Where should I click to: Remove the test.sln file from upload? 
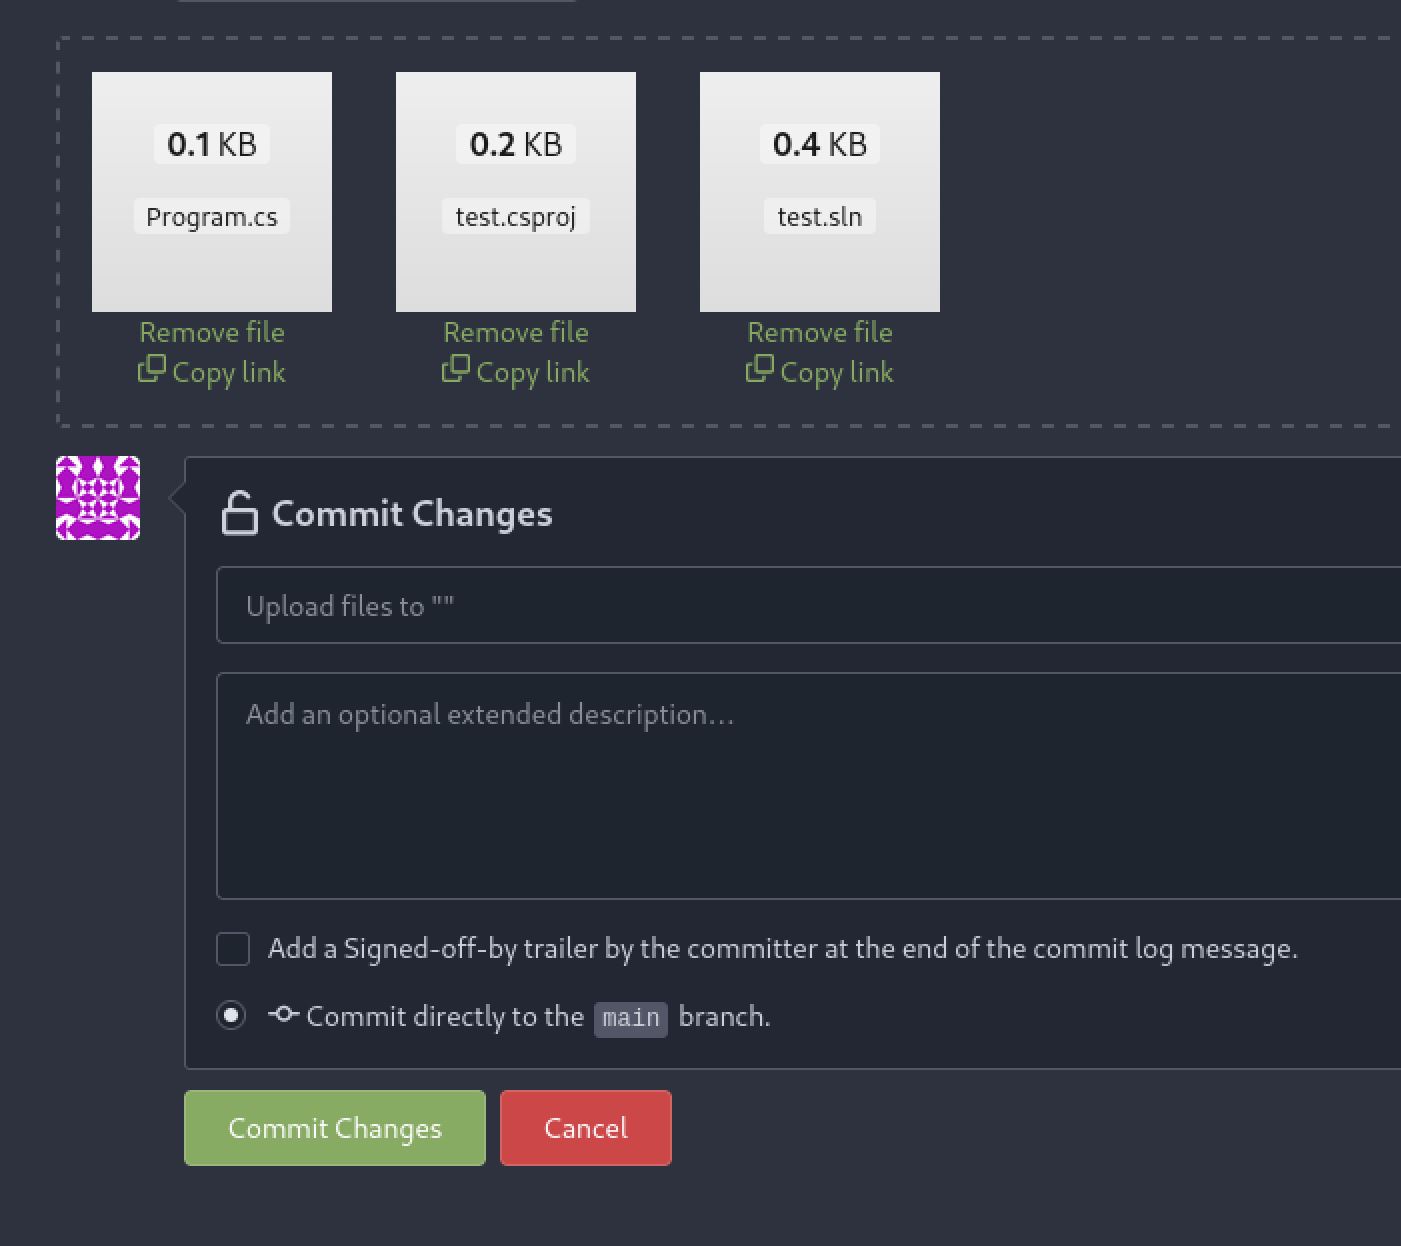(820, 332)
